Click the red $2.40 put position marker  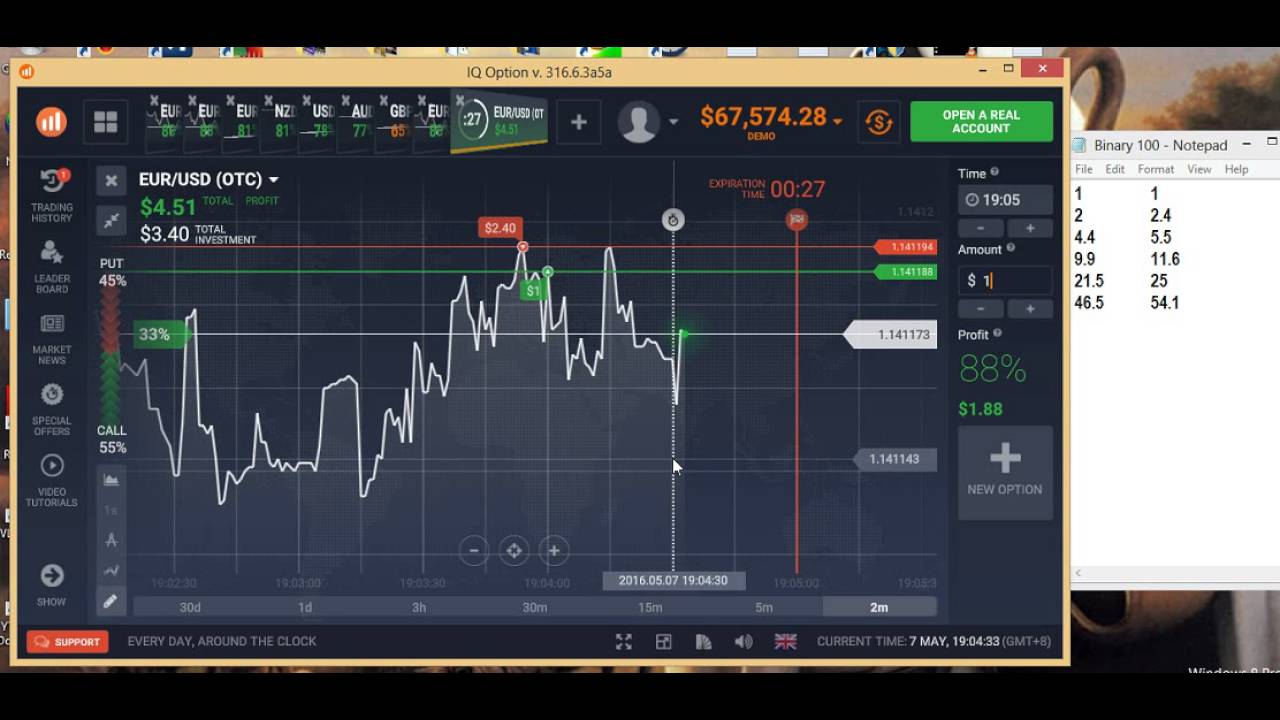tap(500, 228)
